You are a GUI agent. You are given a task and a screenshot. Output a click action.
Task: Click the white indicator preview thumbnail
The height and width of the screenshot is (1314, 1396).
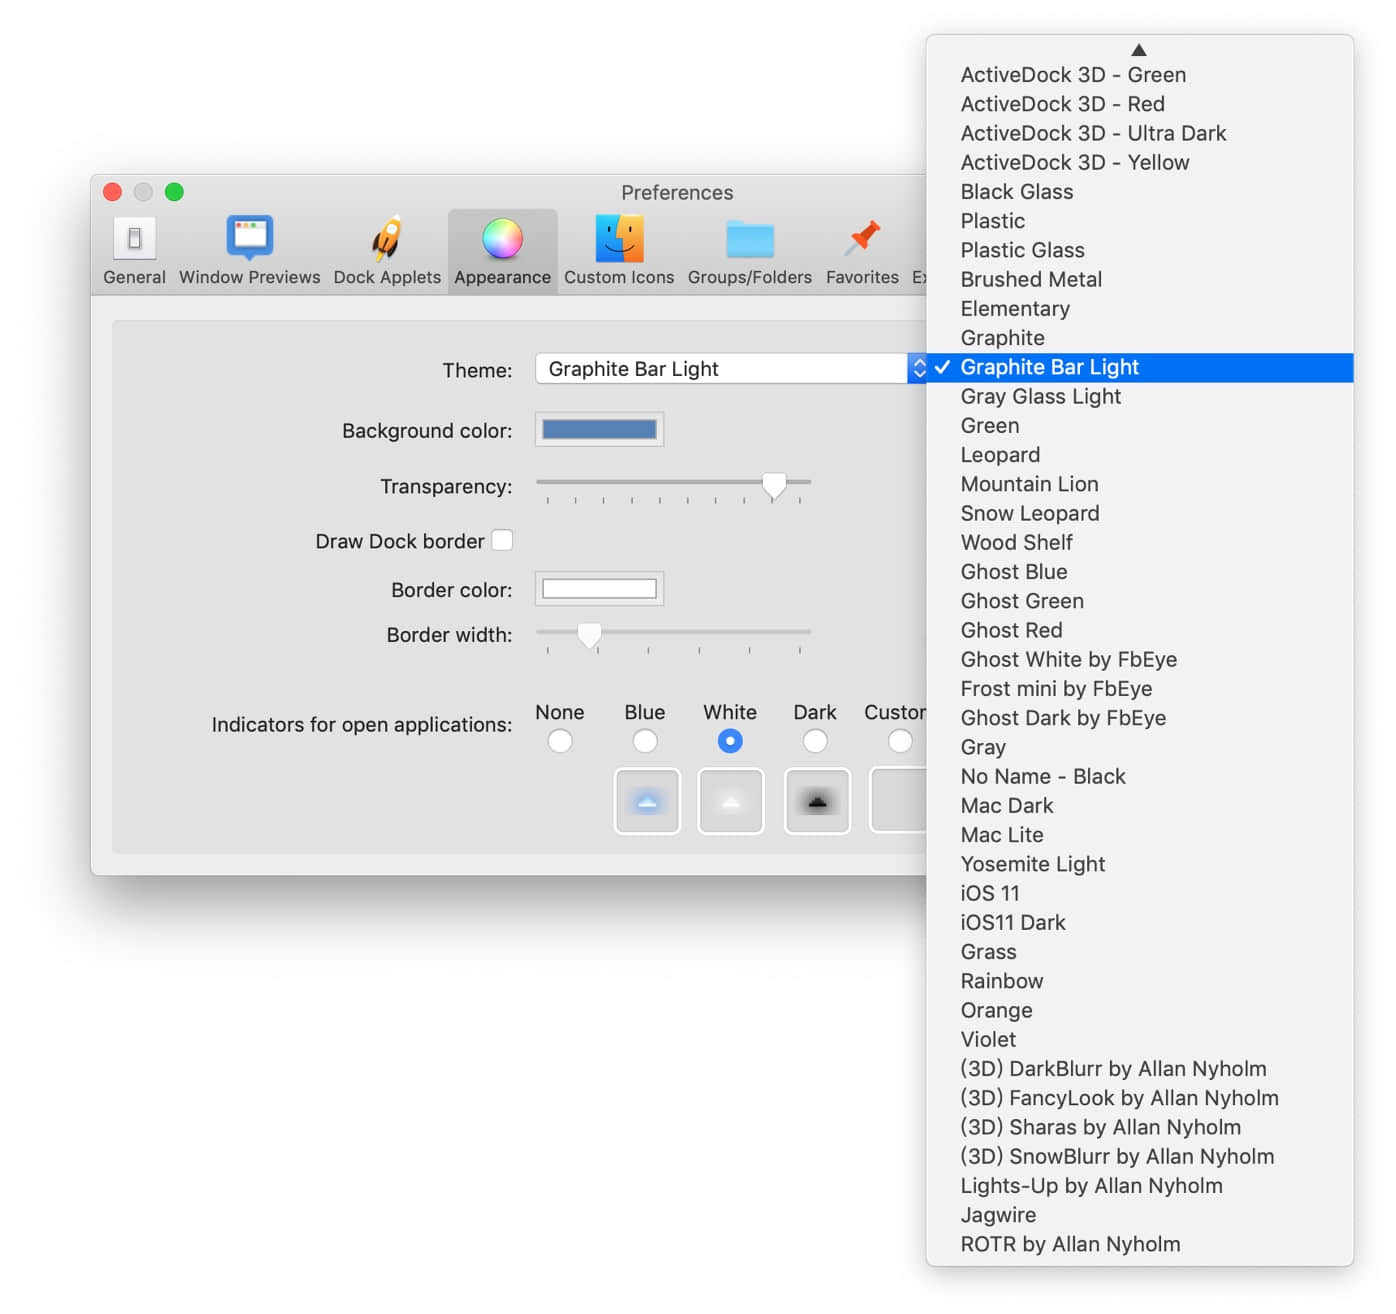pyautogui.click(x=731, y=801)
